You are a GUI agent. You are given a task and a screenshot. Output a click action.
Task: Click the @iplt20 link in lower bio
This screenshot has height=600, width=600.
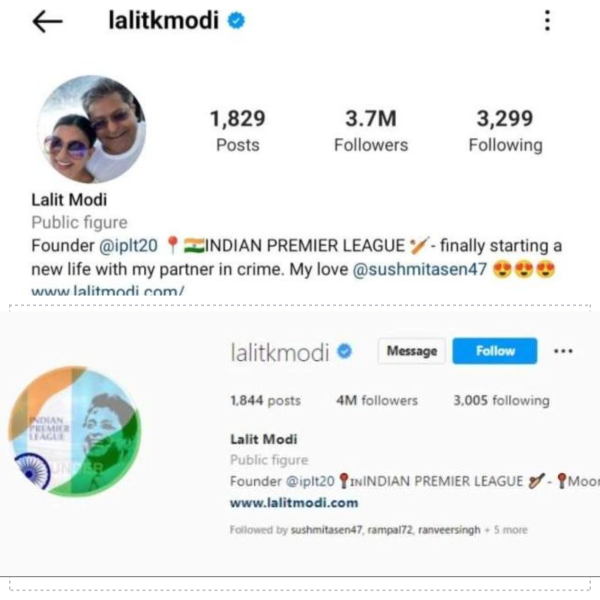click(x=310, y=481)
